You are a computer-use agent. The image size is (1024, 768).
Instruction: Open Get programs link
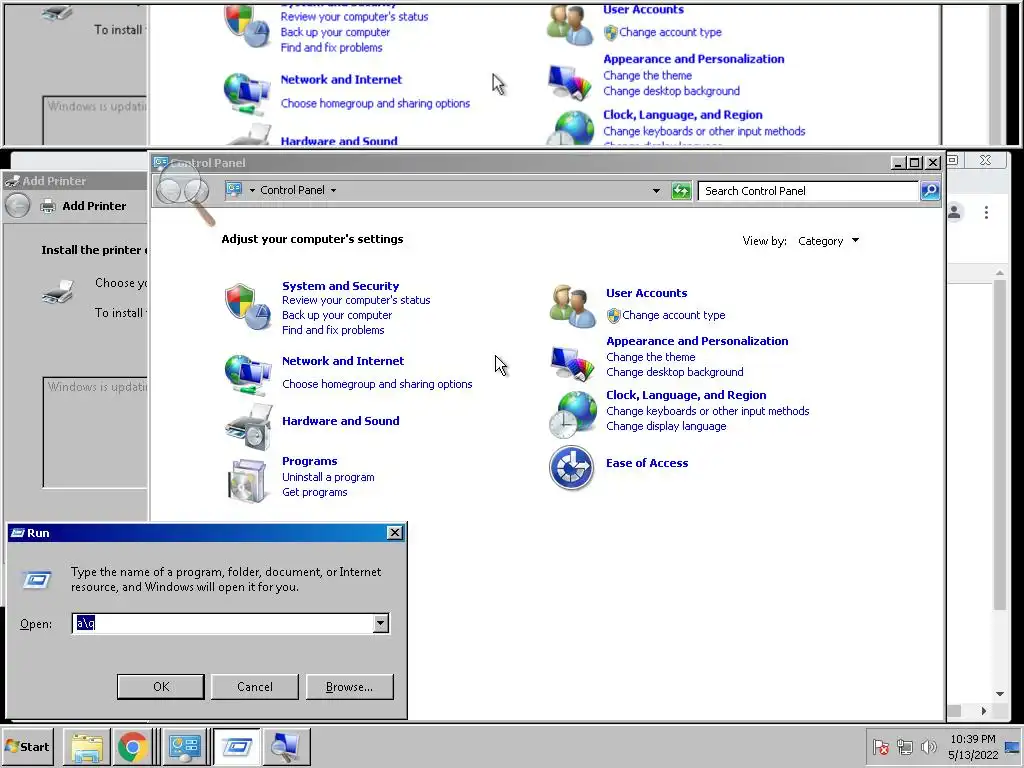pyautogui.click(x=315, y=492)
